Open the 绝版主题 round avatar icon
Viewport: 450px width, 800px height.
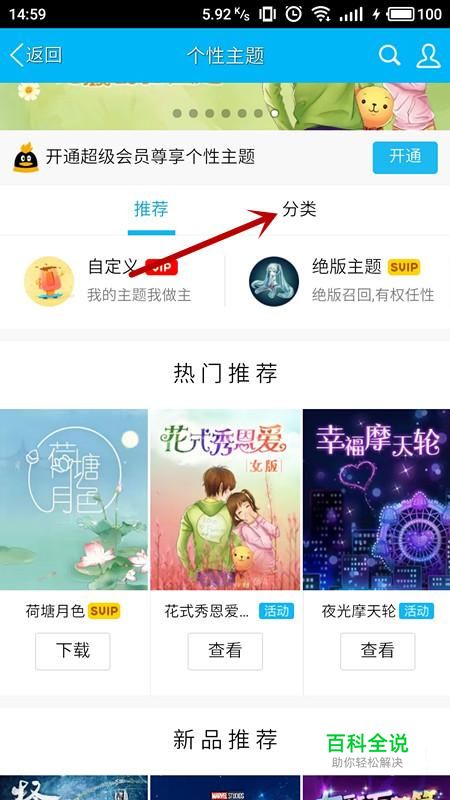274,281
